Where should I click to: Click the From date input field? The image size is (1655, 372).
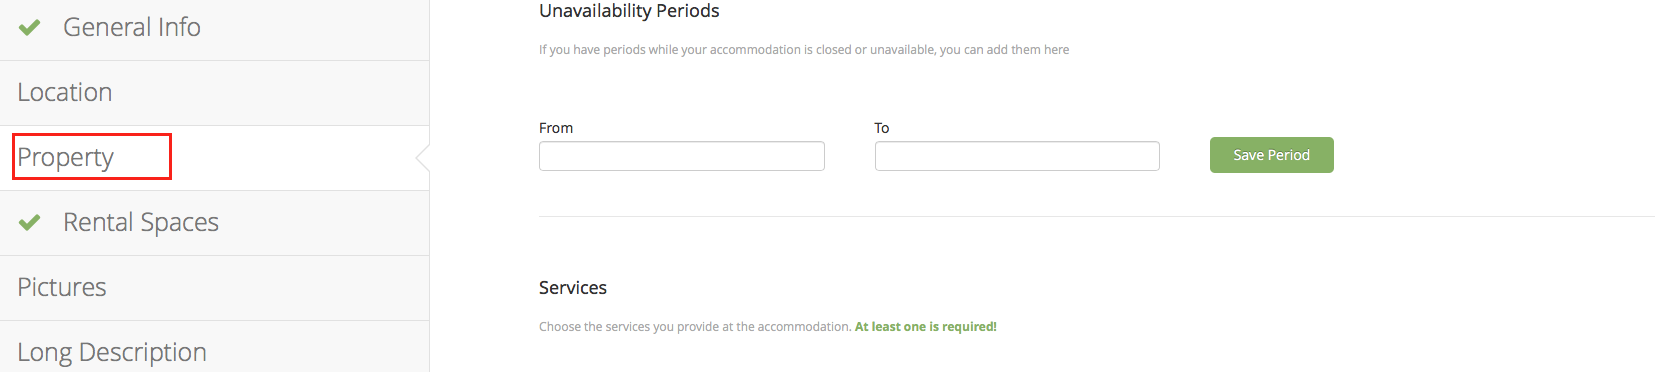click(682, 156)
